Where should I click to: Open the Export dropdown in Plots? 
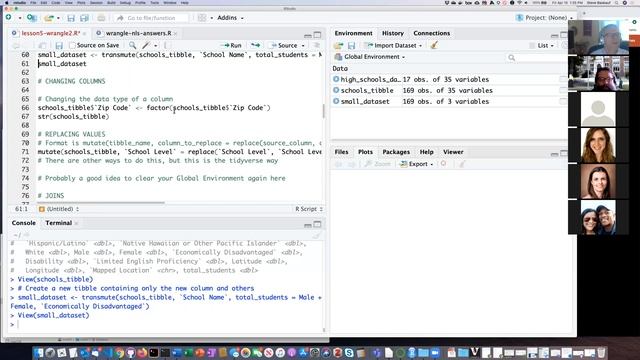(417, 164)
